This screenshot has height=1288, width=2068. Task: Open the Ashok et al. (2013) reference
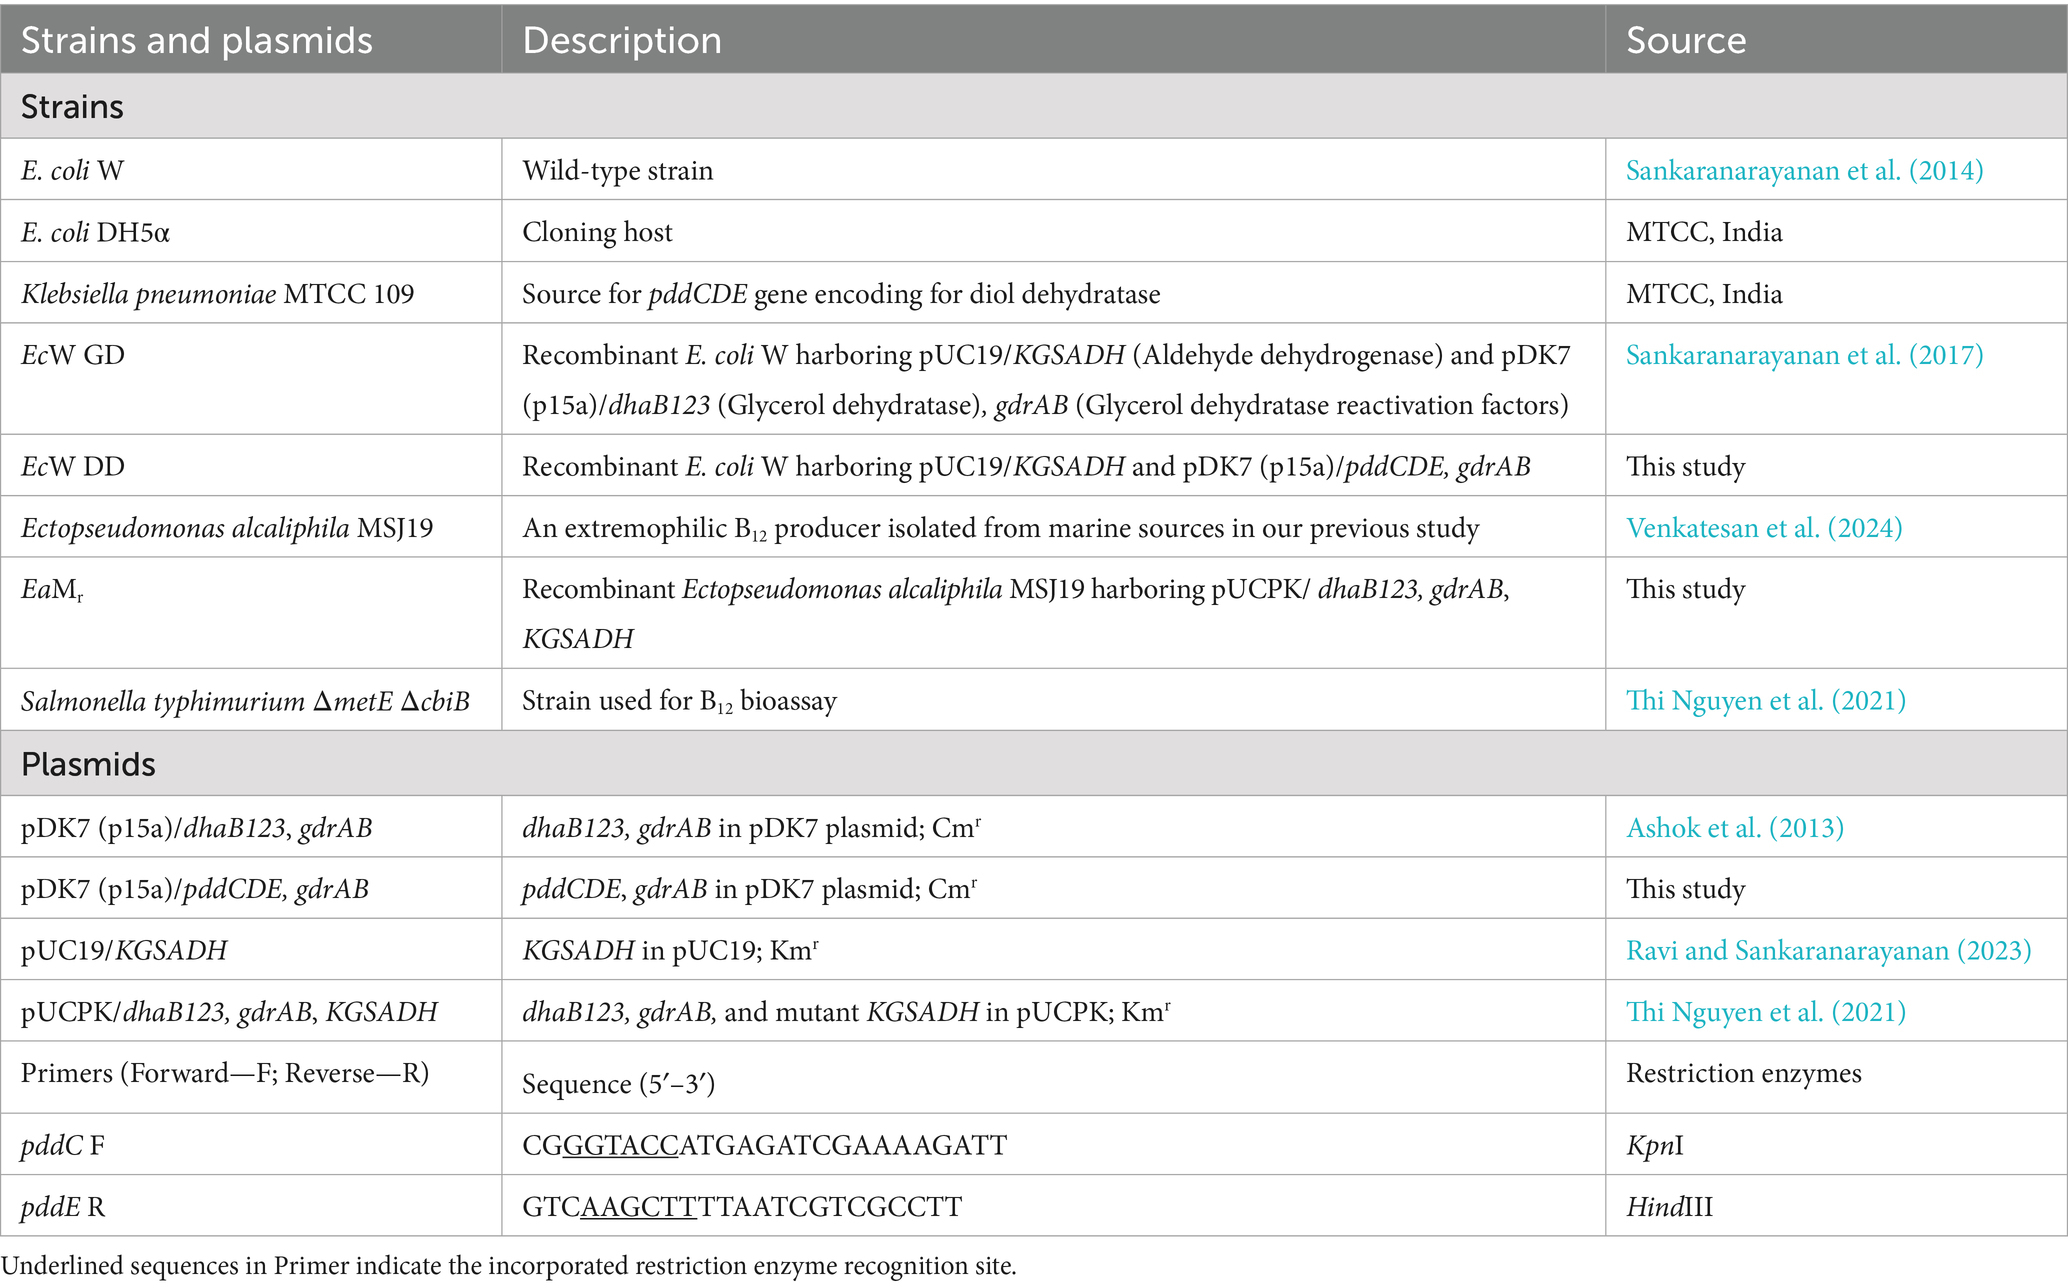pos(1735,827)
